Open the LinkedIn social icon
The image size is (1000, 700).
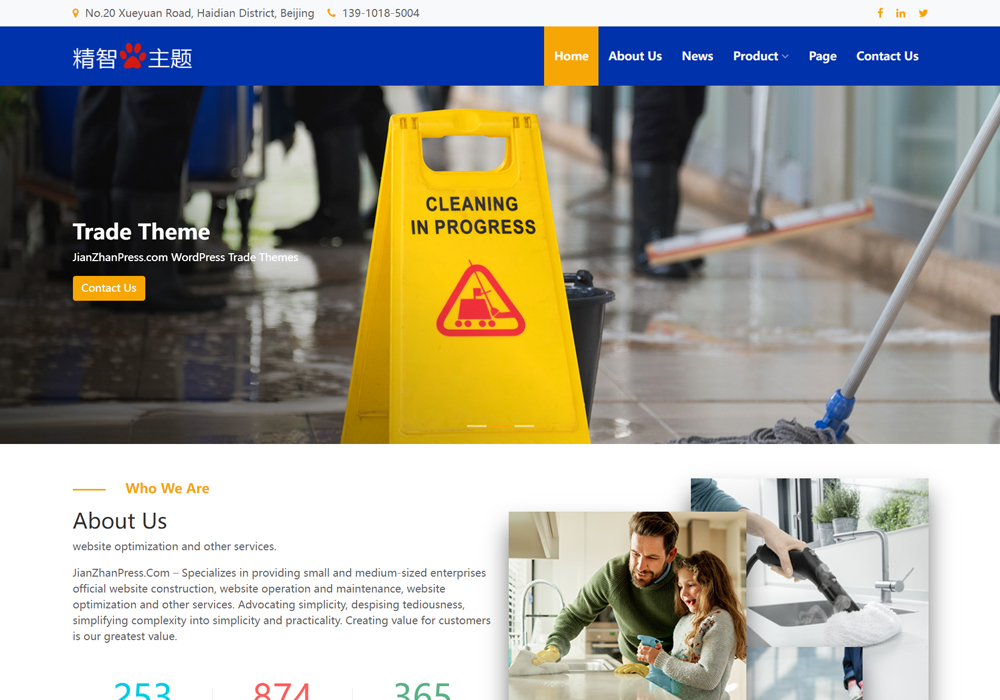coord(901,13)
